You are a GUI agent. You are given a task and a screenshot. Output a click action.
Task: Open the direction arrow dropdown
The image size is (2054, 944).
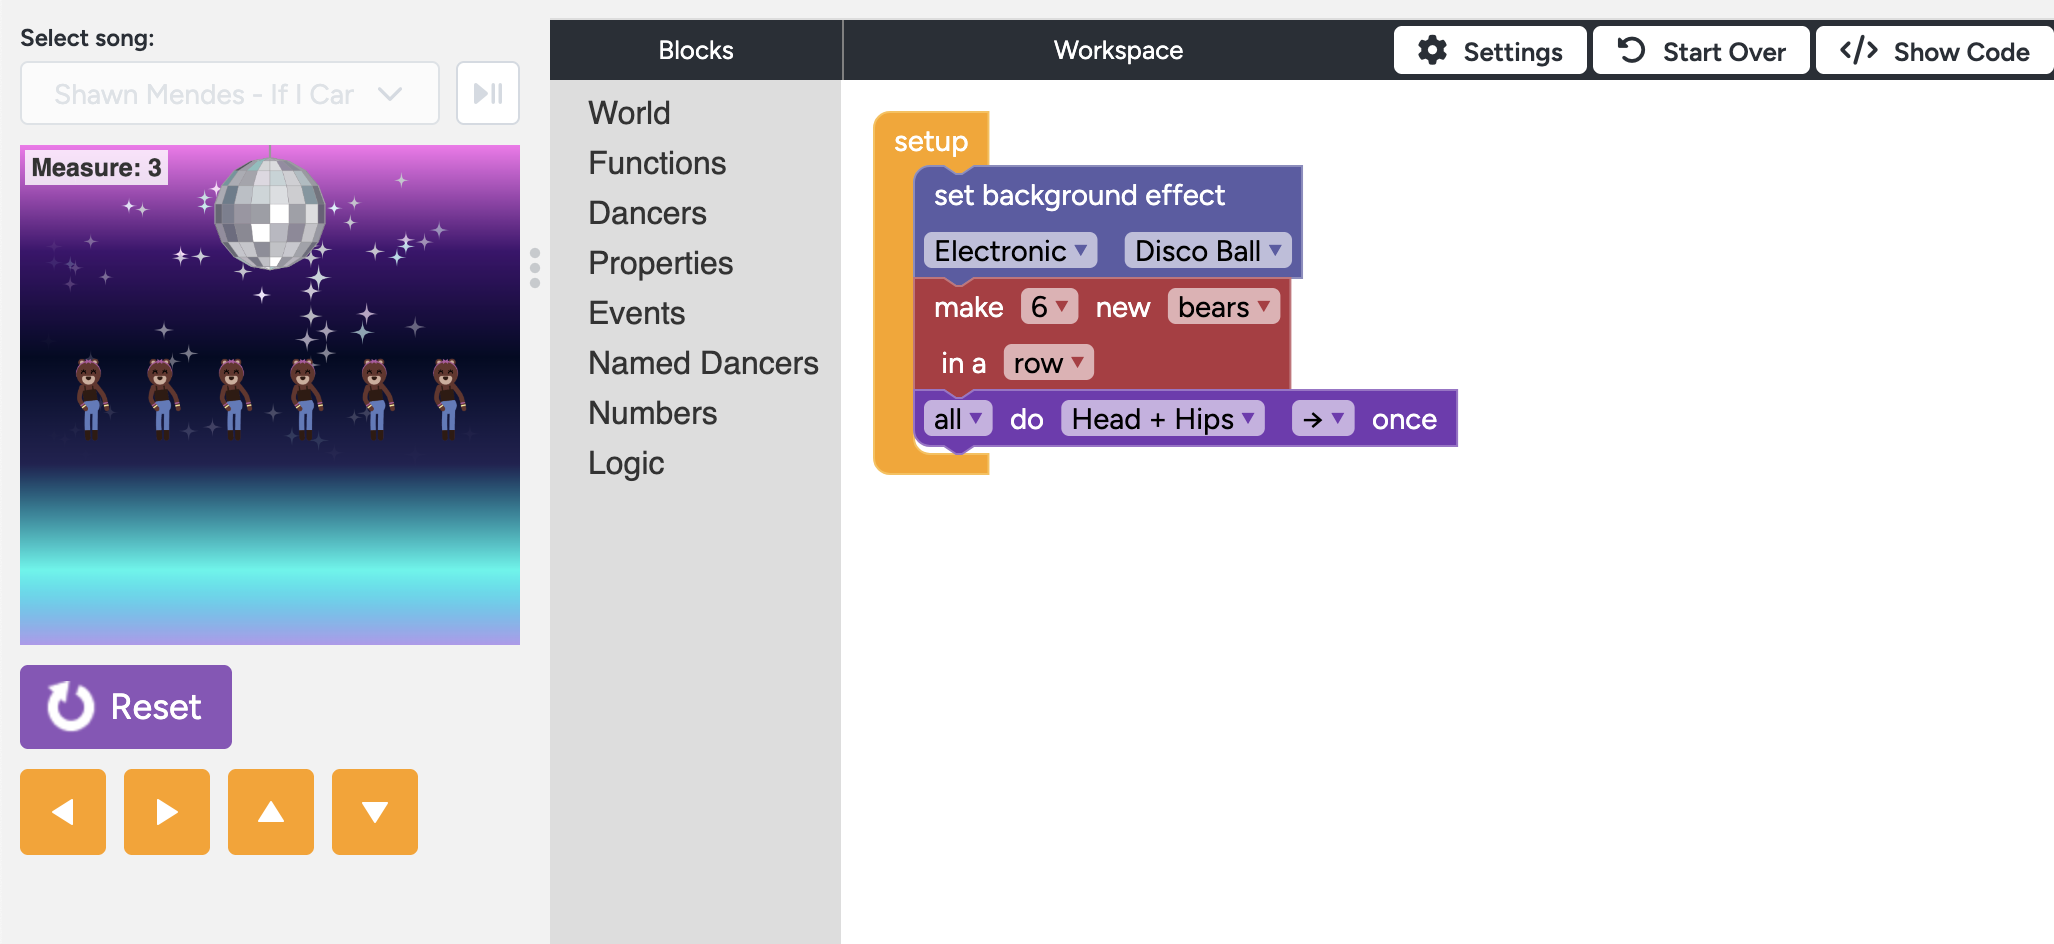click(x=1323, y=419)
